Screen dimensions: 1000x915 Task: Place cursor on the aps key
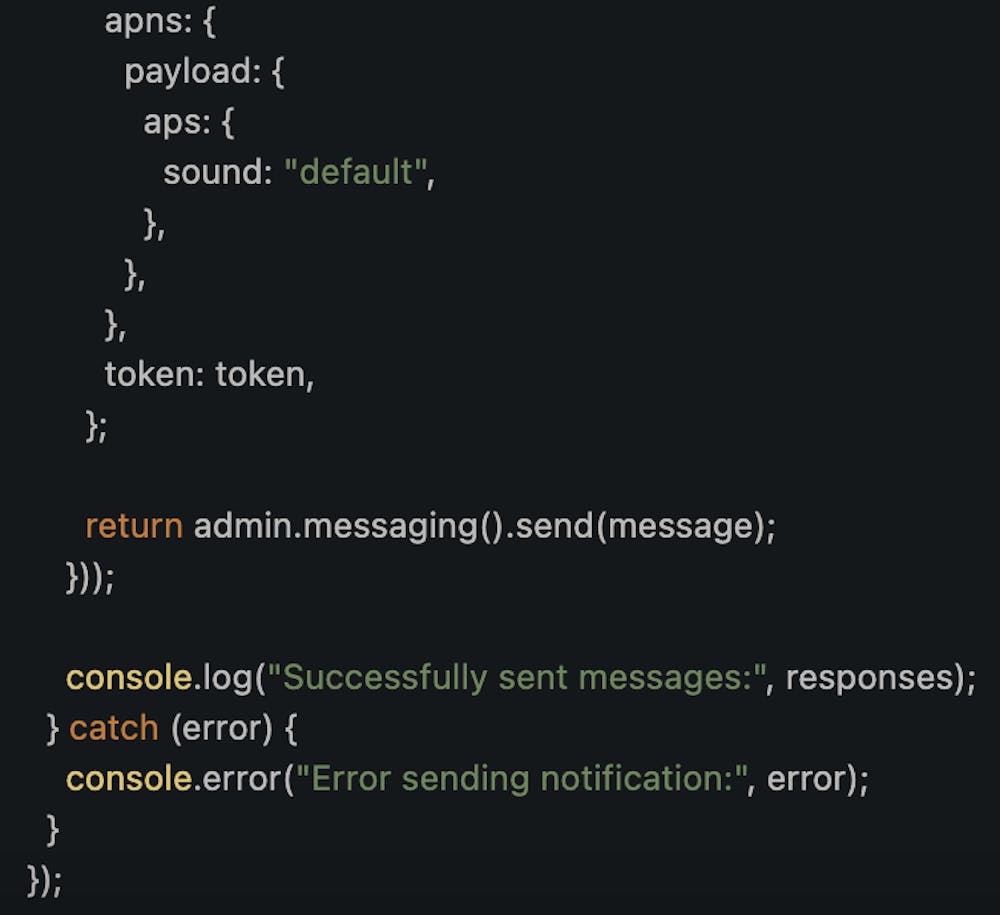coord(170,123)
